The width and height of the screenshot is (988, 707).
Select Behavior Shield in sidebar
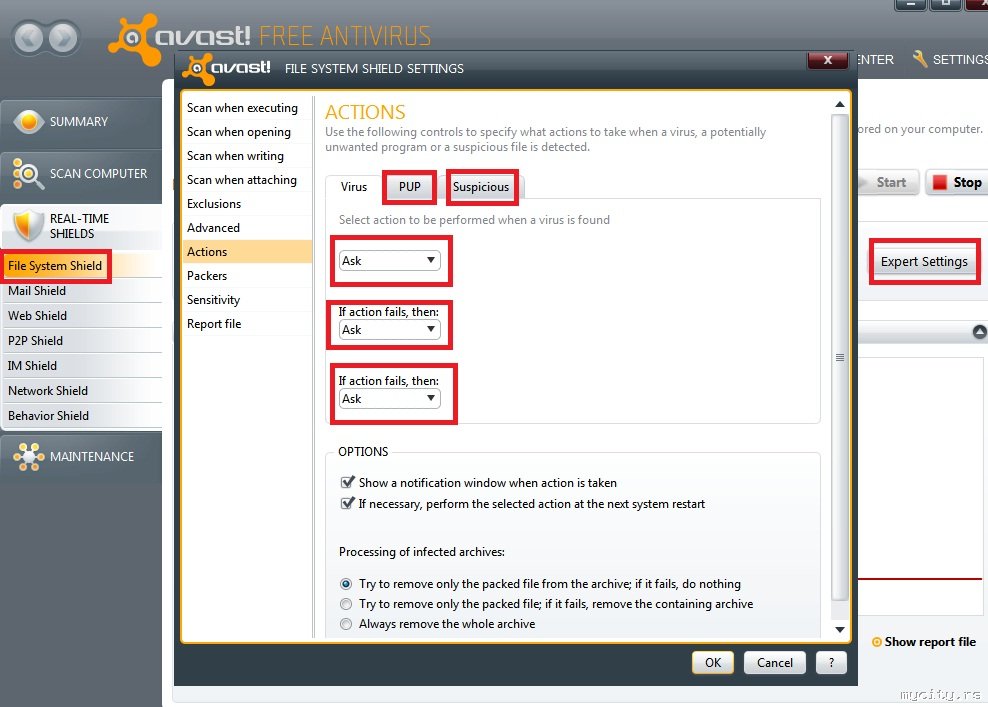pyautogui.click(x=81, y=416)
